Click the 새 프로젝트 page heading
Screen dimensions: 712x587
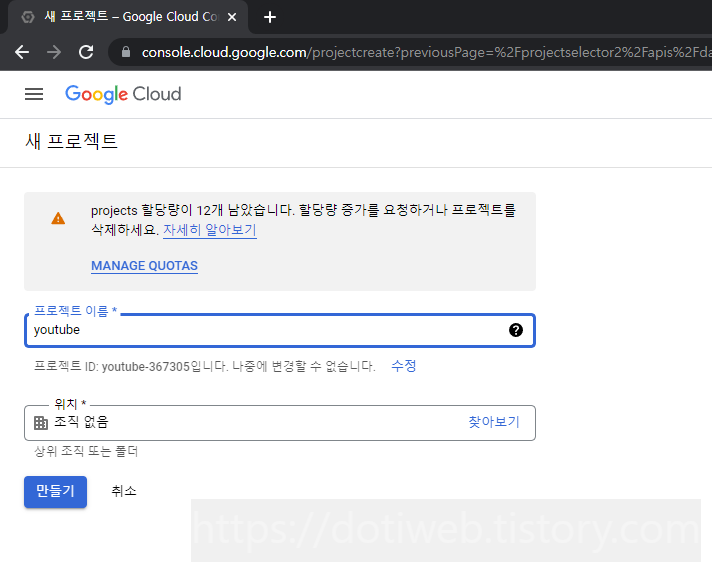pos(71,141)
